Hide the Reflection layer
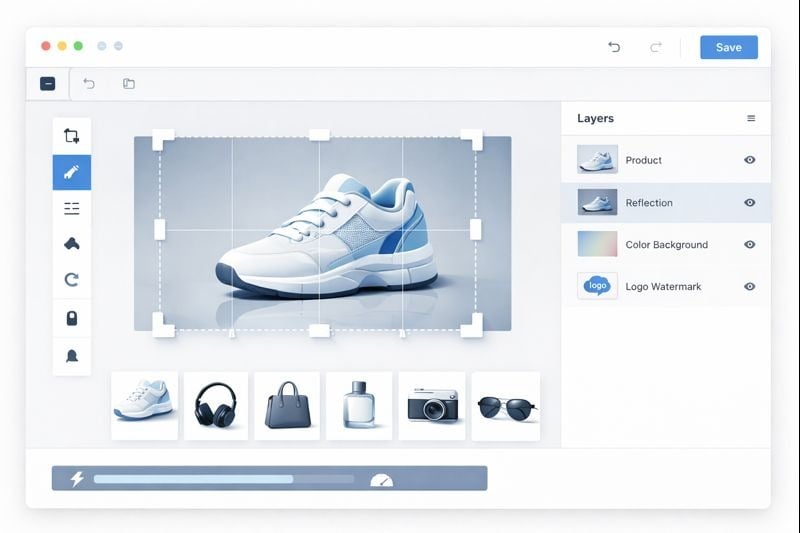 (x=749, y=202)
